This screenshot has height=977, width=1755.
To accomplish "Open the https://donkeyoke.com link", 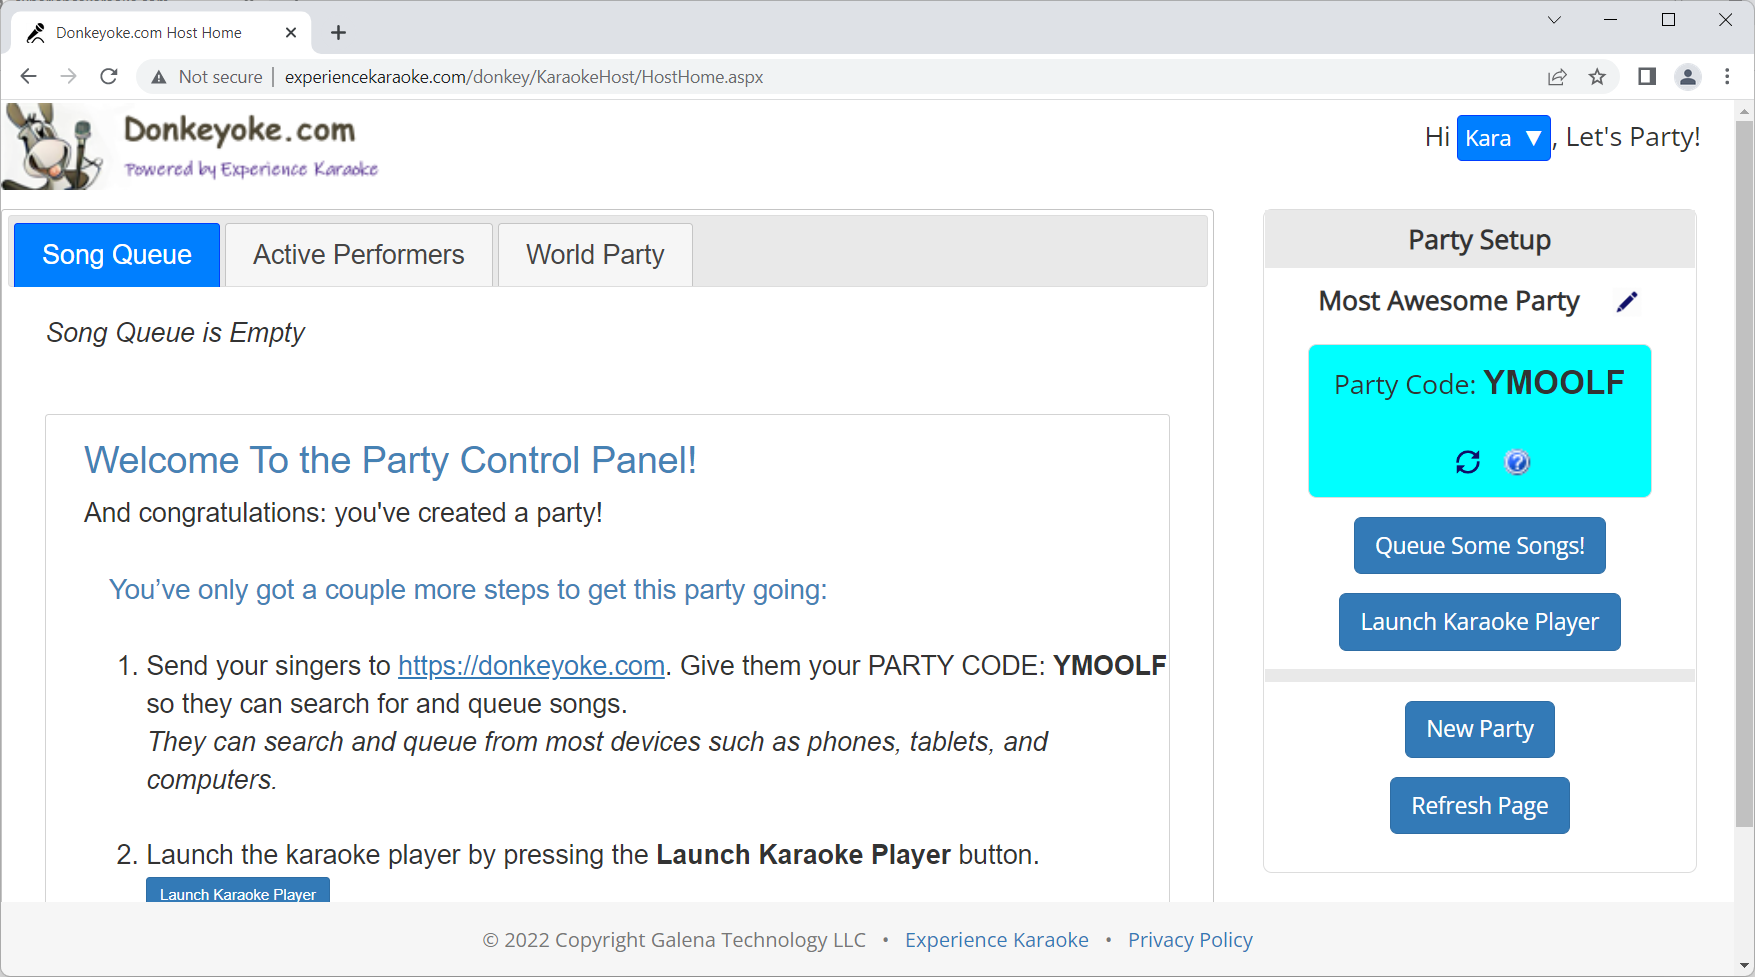I will (531, 666).
